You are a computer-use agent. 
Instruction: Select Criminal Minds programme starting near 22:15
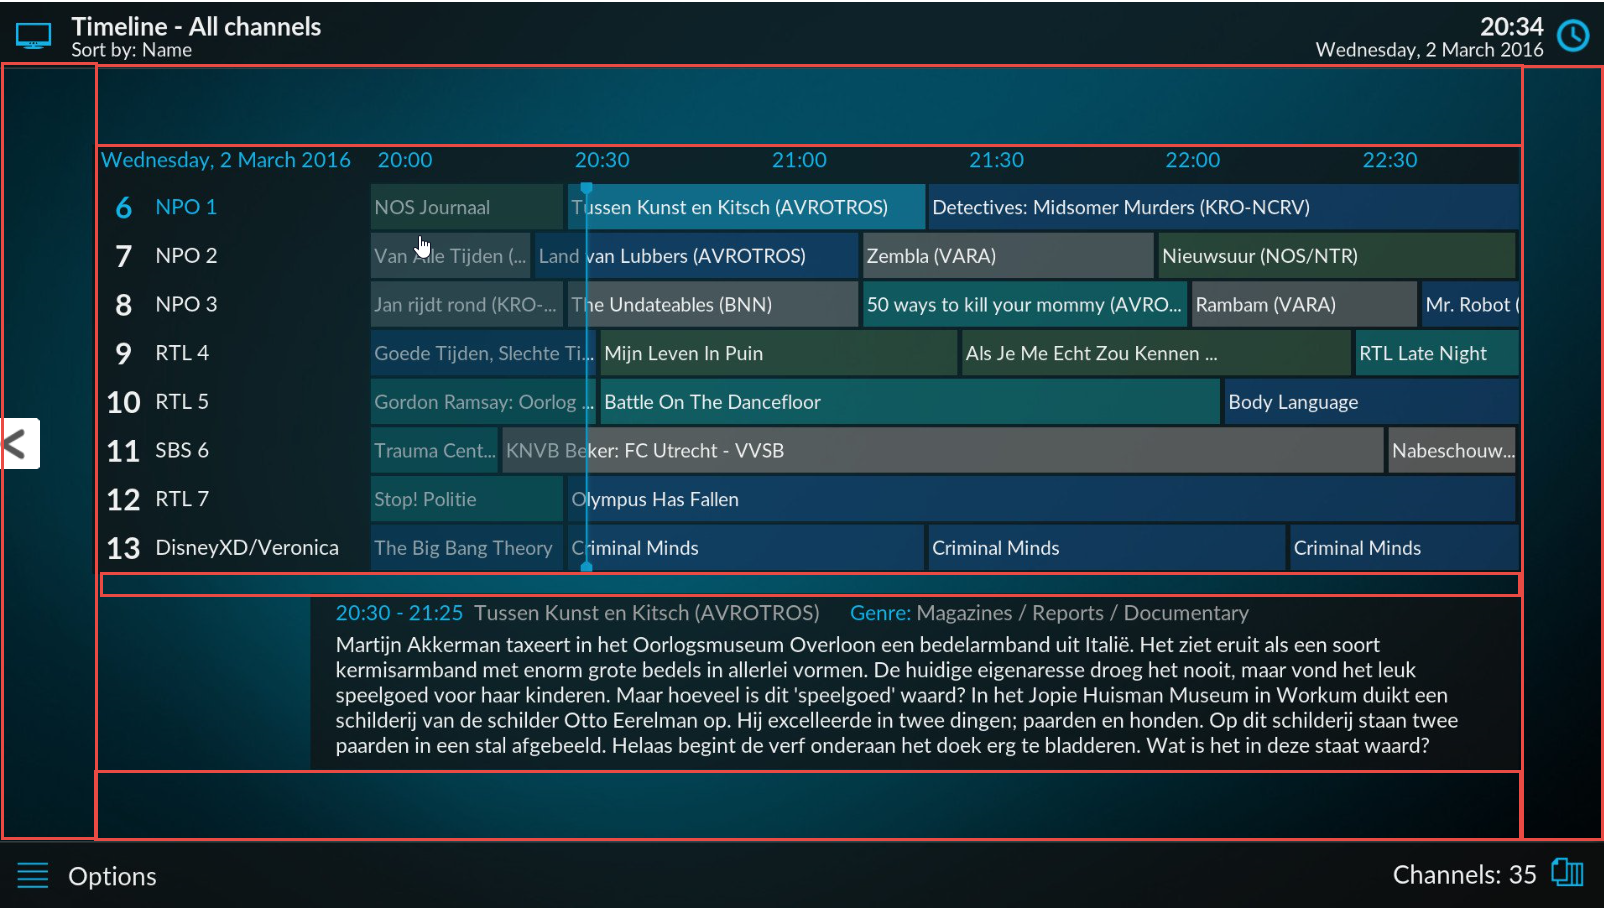1404,548
